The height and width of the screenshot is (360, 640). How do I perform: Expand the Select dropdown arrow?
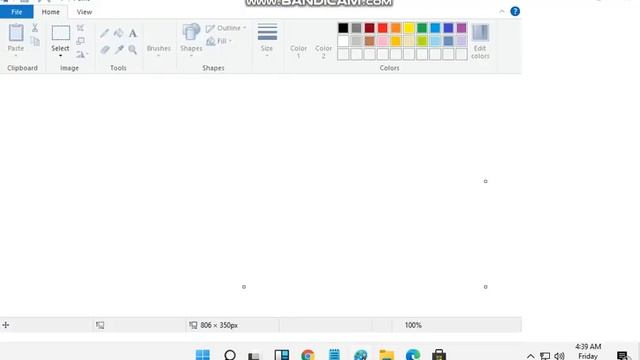click(60, 56)
